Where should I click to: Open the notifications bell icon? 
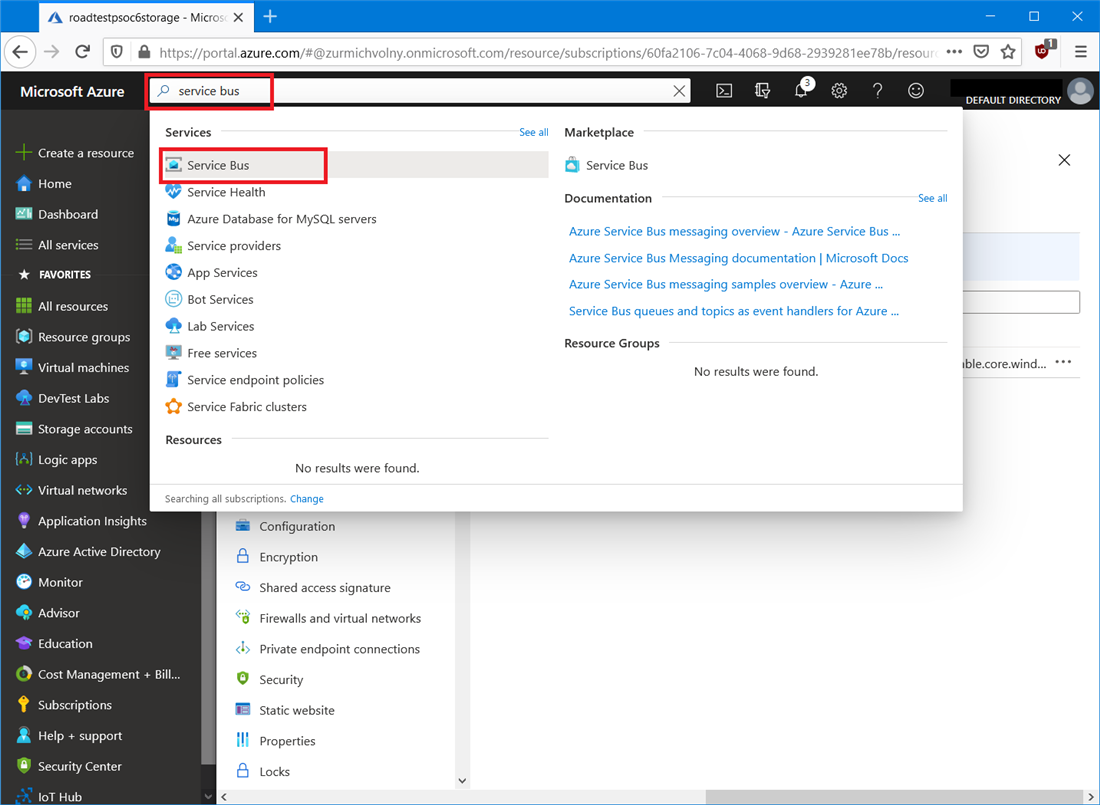coord(801,91)
